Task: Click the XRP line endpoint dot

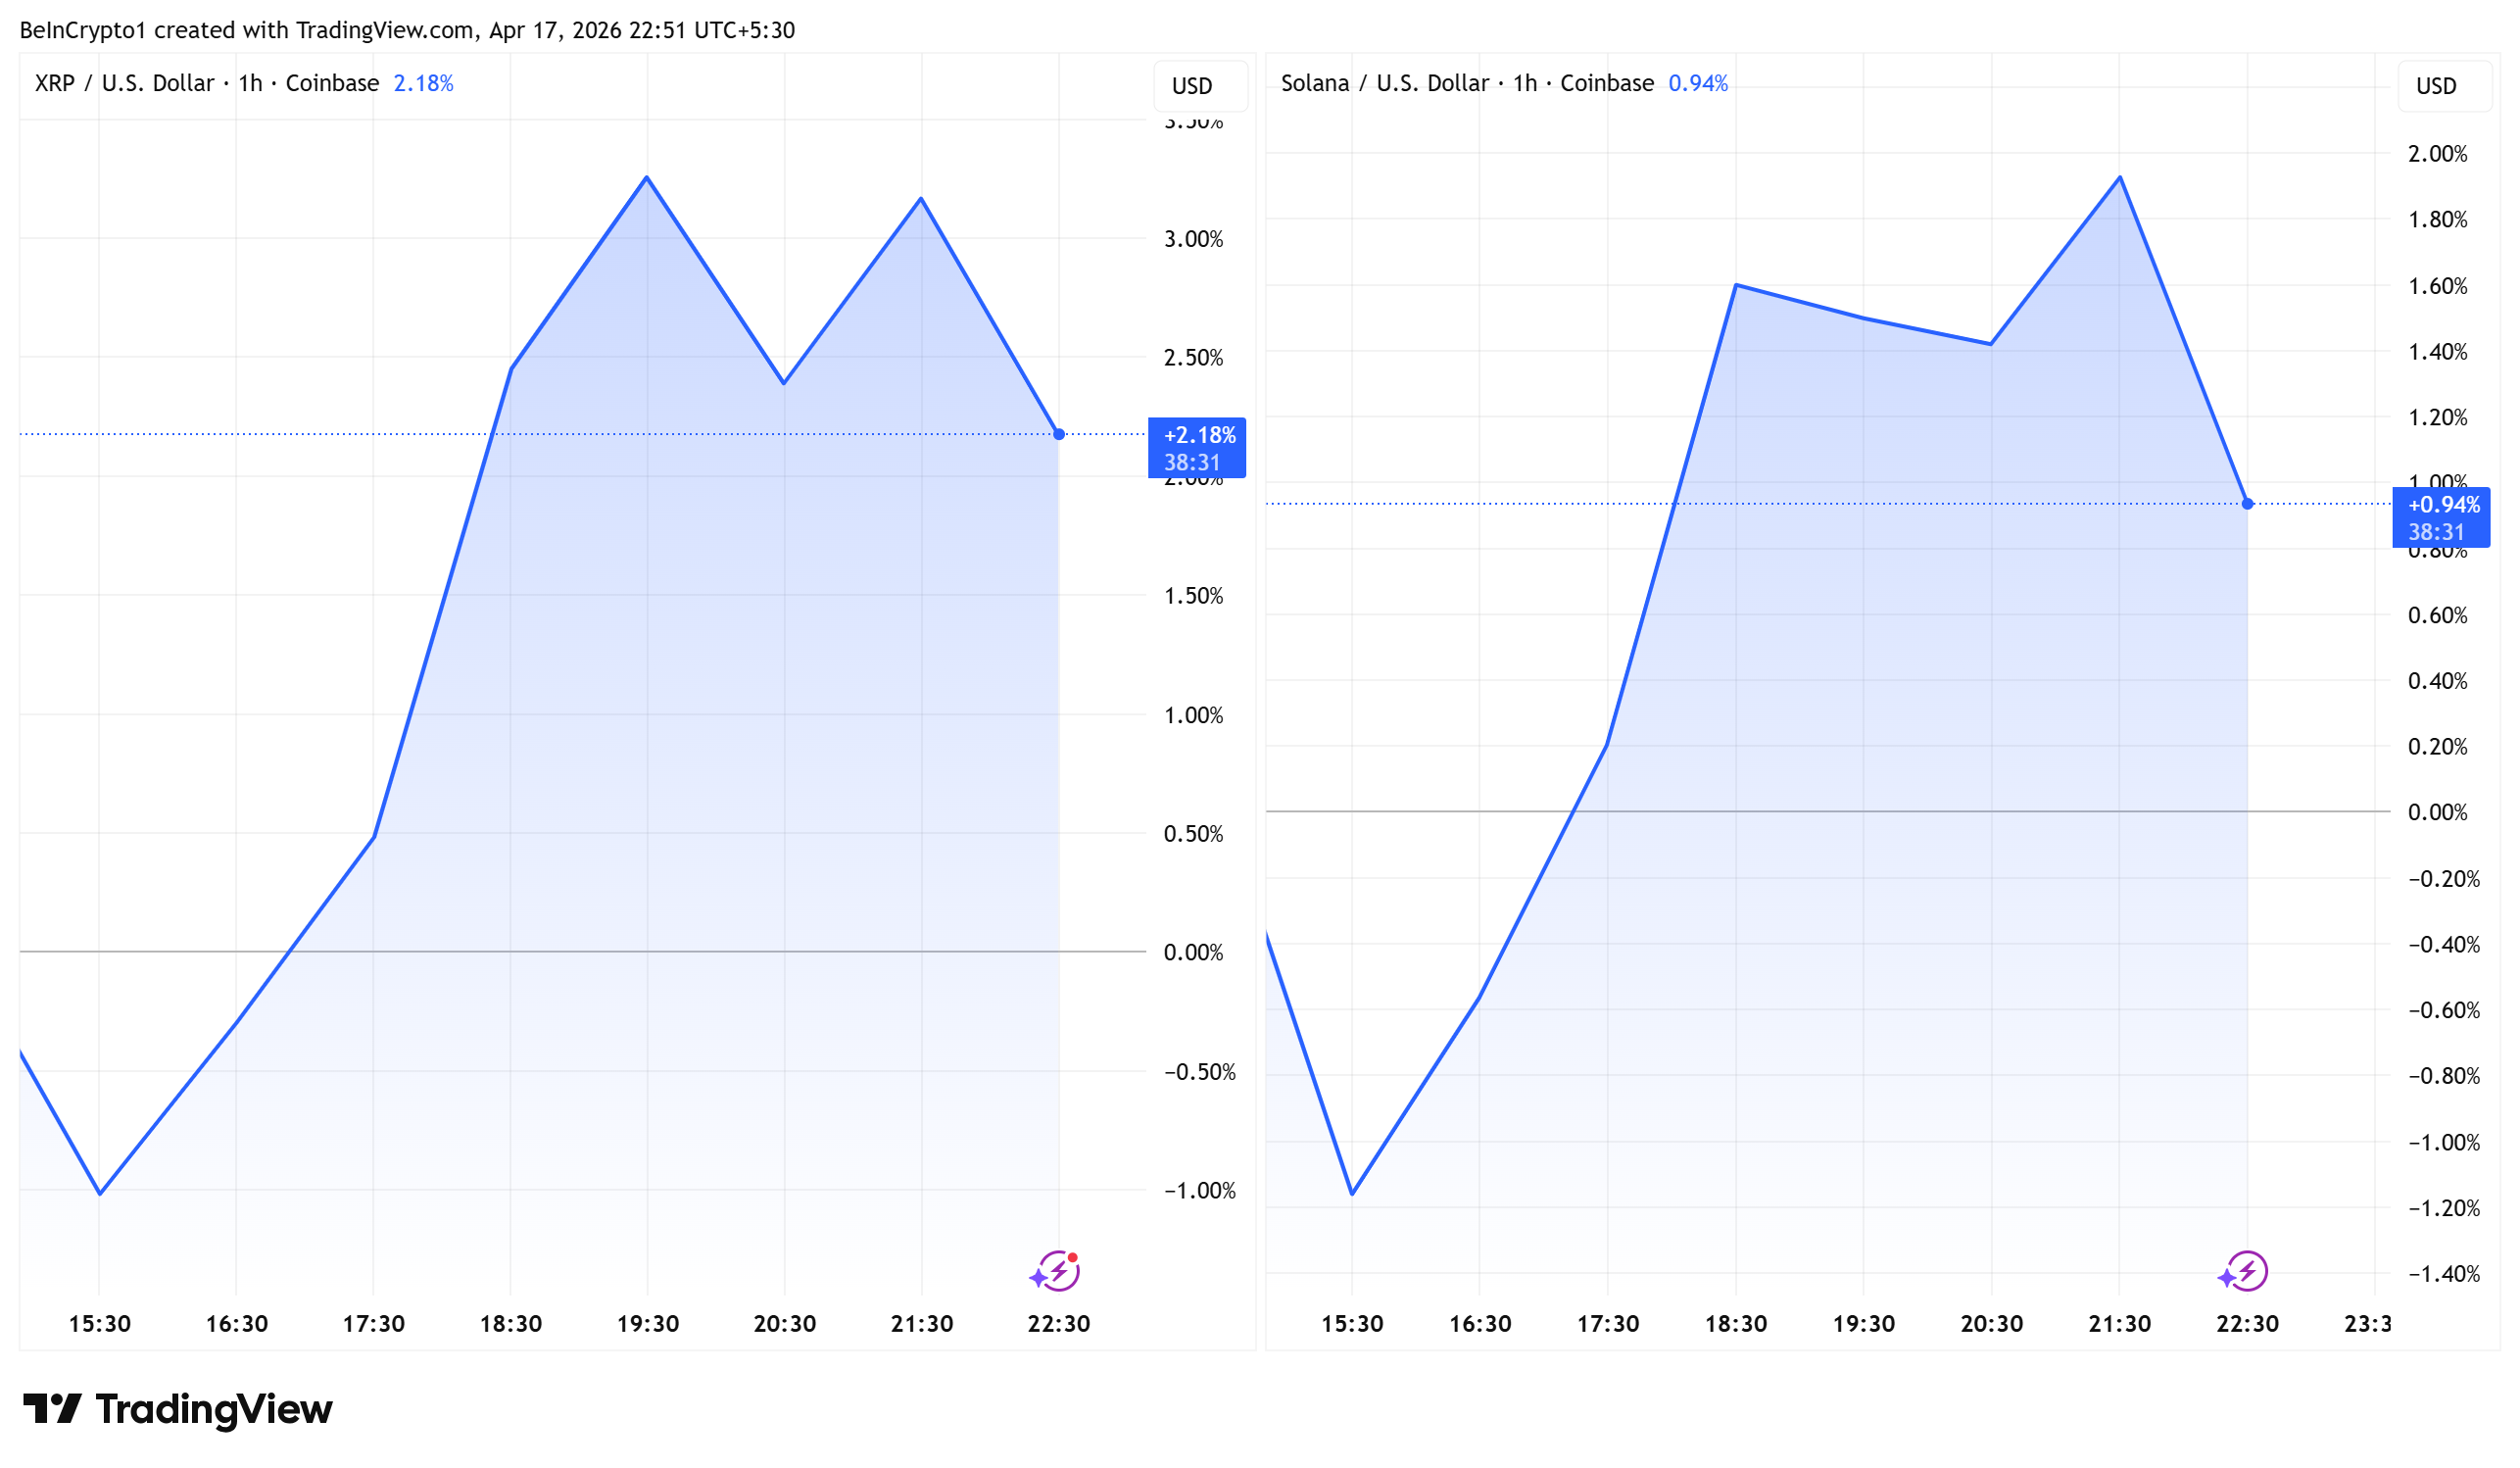Action: (1059, 434)
